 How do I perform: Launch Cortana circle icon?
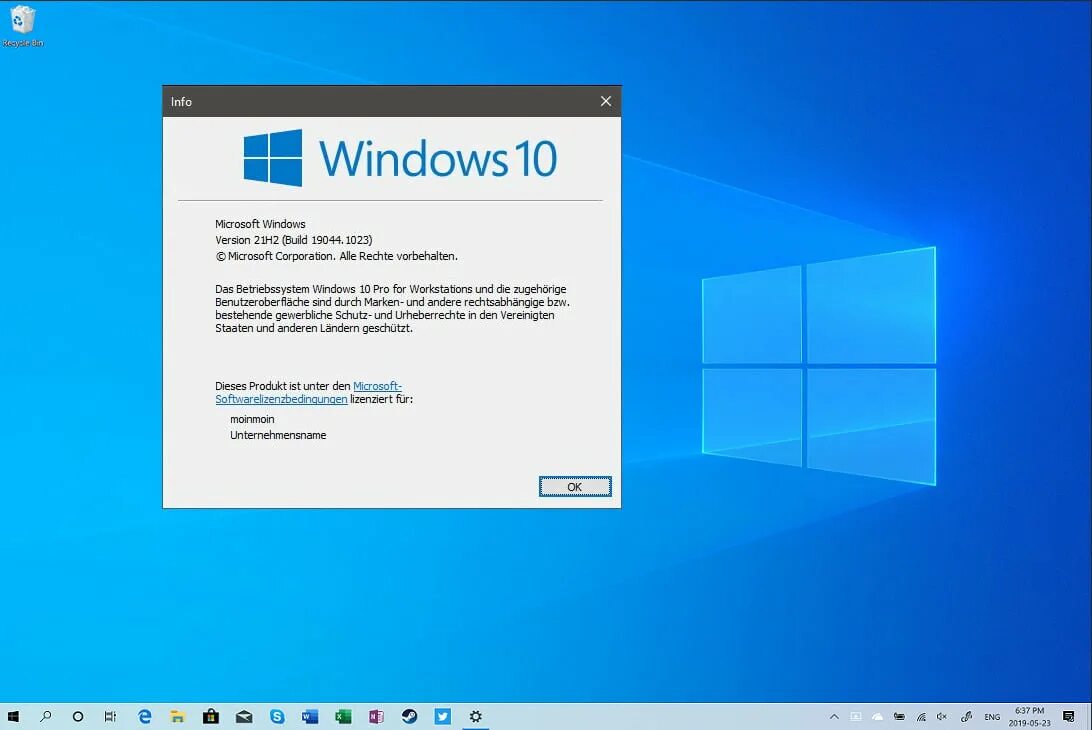click(x=78, y=716)
